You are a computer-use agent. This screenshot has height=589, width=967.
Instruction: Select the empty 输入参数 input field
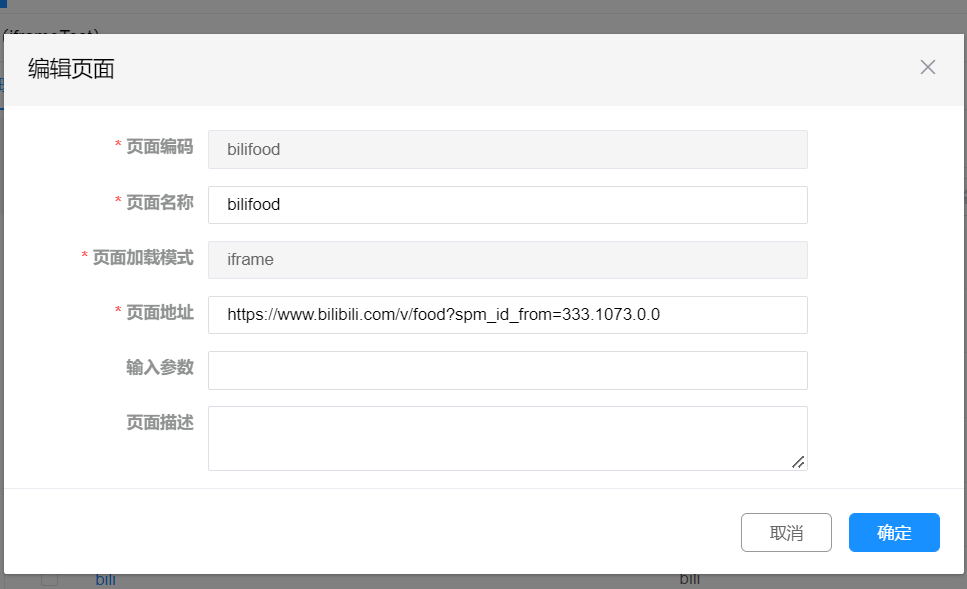[x=507, y=370]
